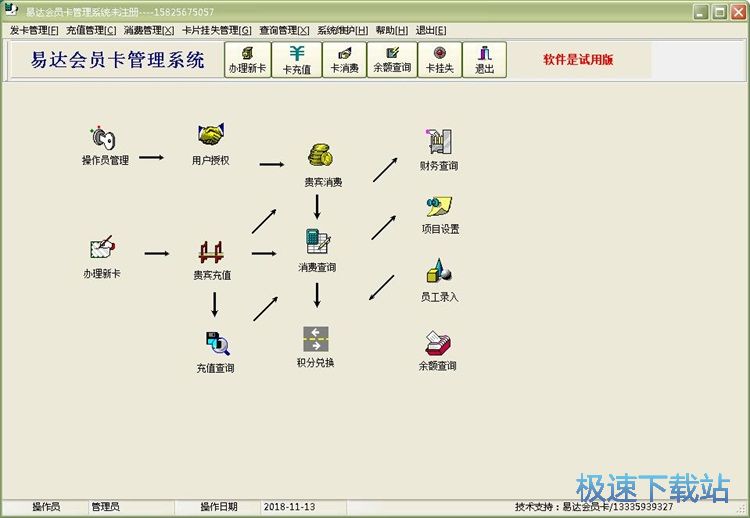The image size is (750, 518).
Task: Open 办理新卡 toolbar button
Action: click(248, 59)
